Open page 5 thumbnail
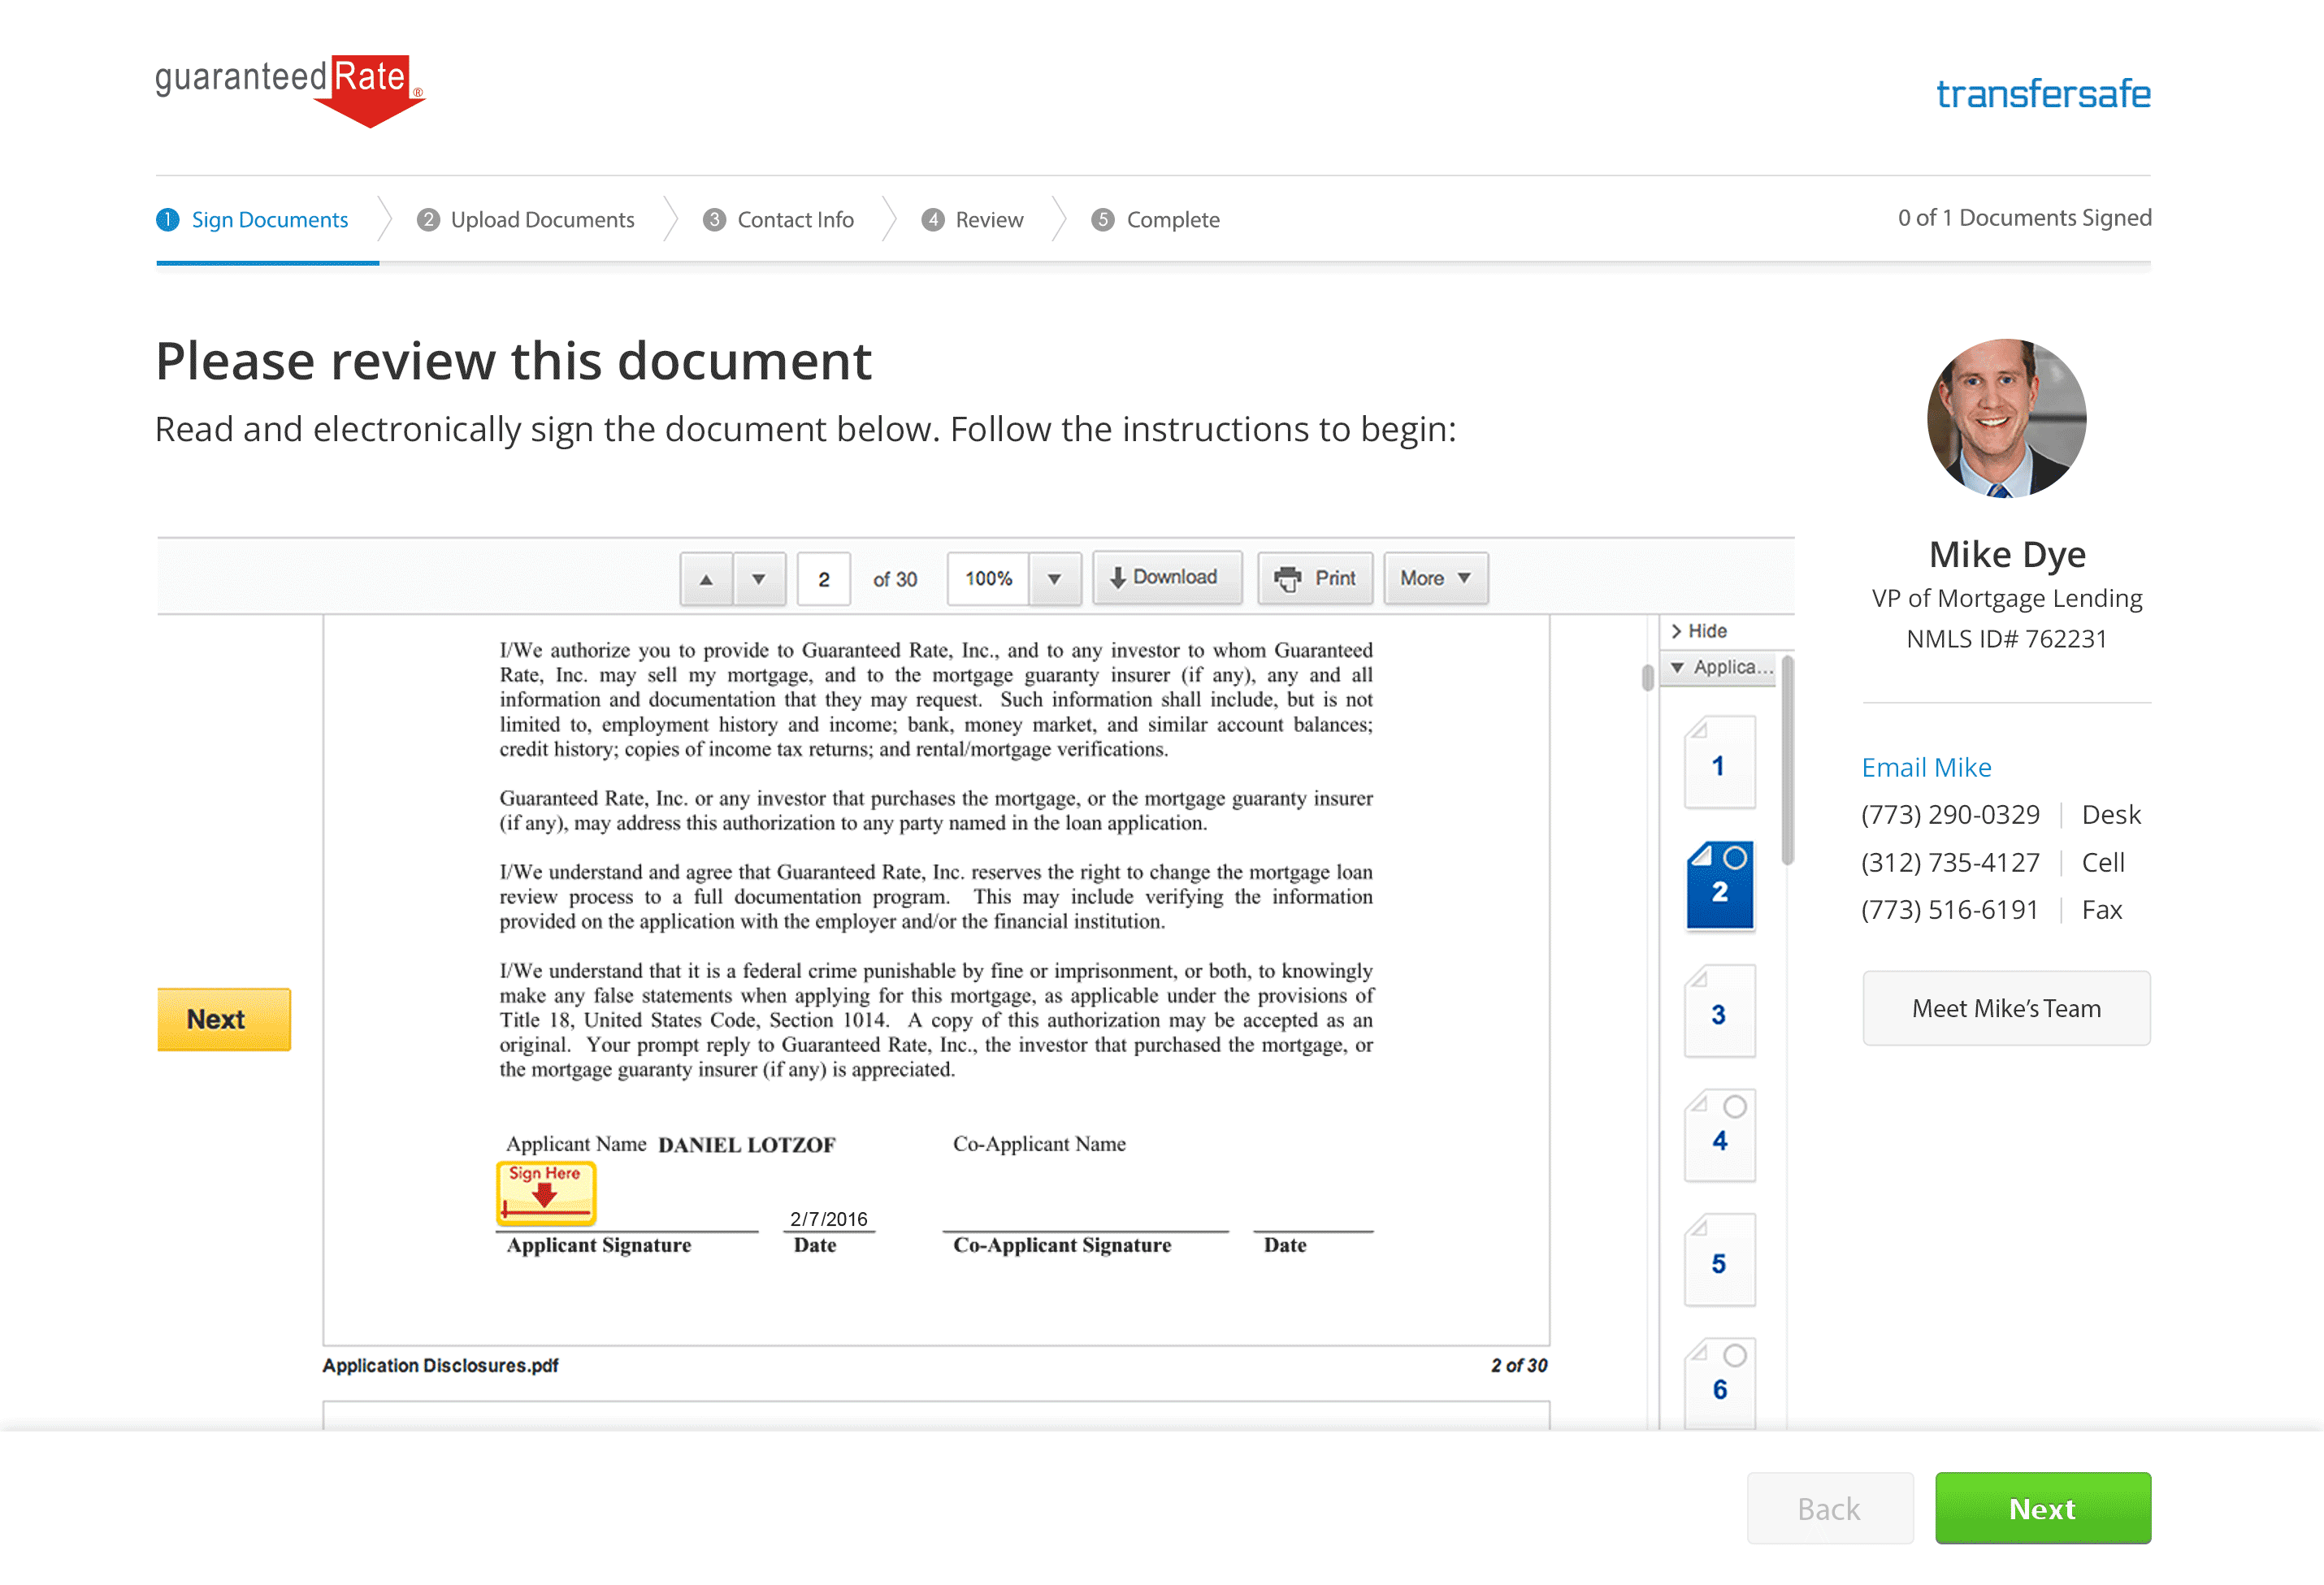Image resolution: width=2324 pixels, height=1585 pixels. click(x=1719, y=1260)
